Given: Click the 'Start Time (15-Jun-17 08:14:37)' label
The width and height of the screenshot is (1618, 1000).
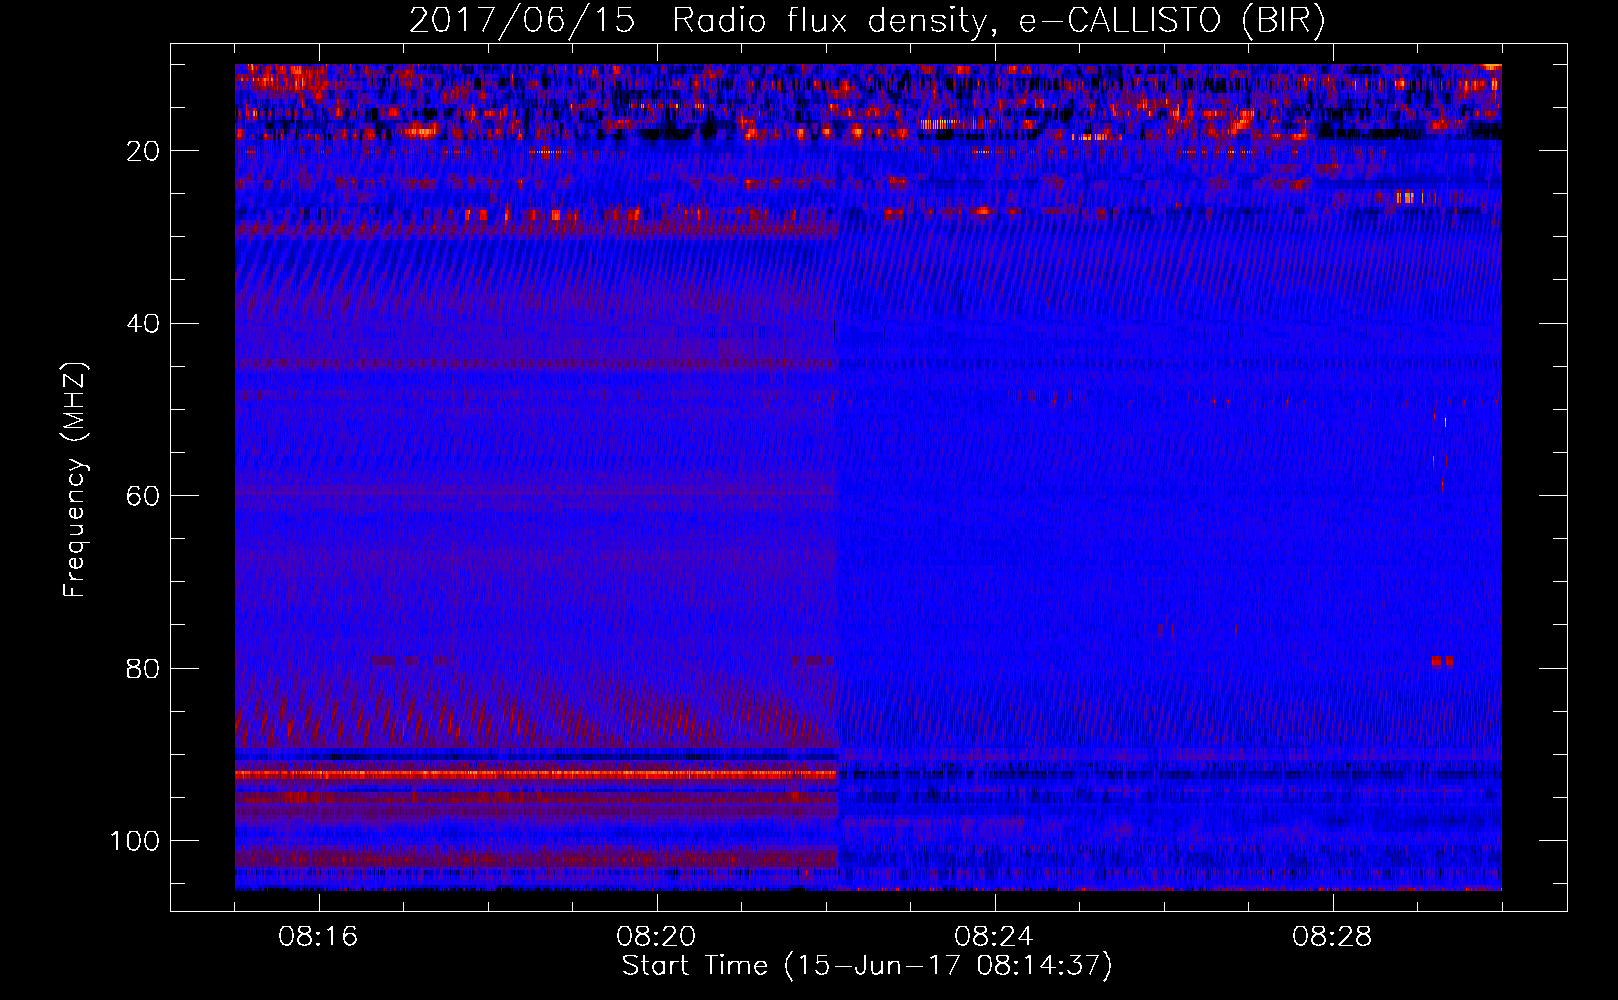Looking at the screenshot, I should [x=867, y=966].
